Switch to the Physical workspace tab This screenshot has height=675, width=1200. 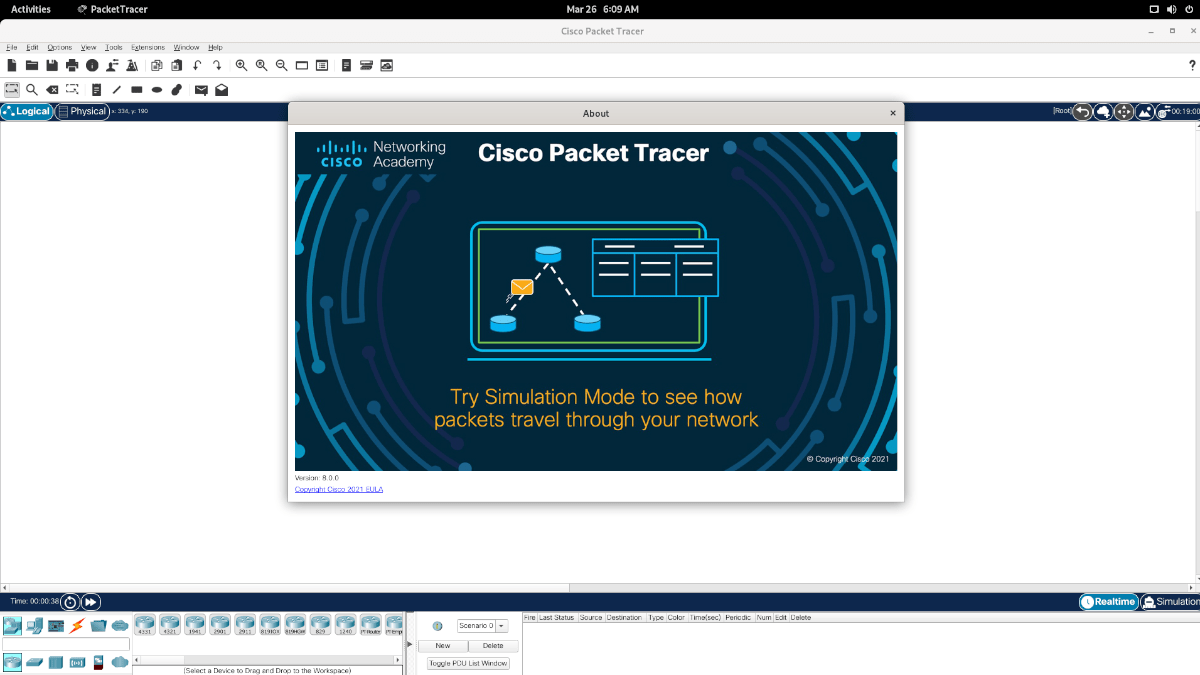82,111
